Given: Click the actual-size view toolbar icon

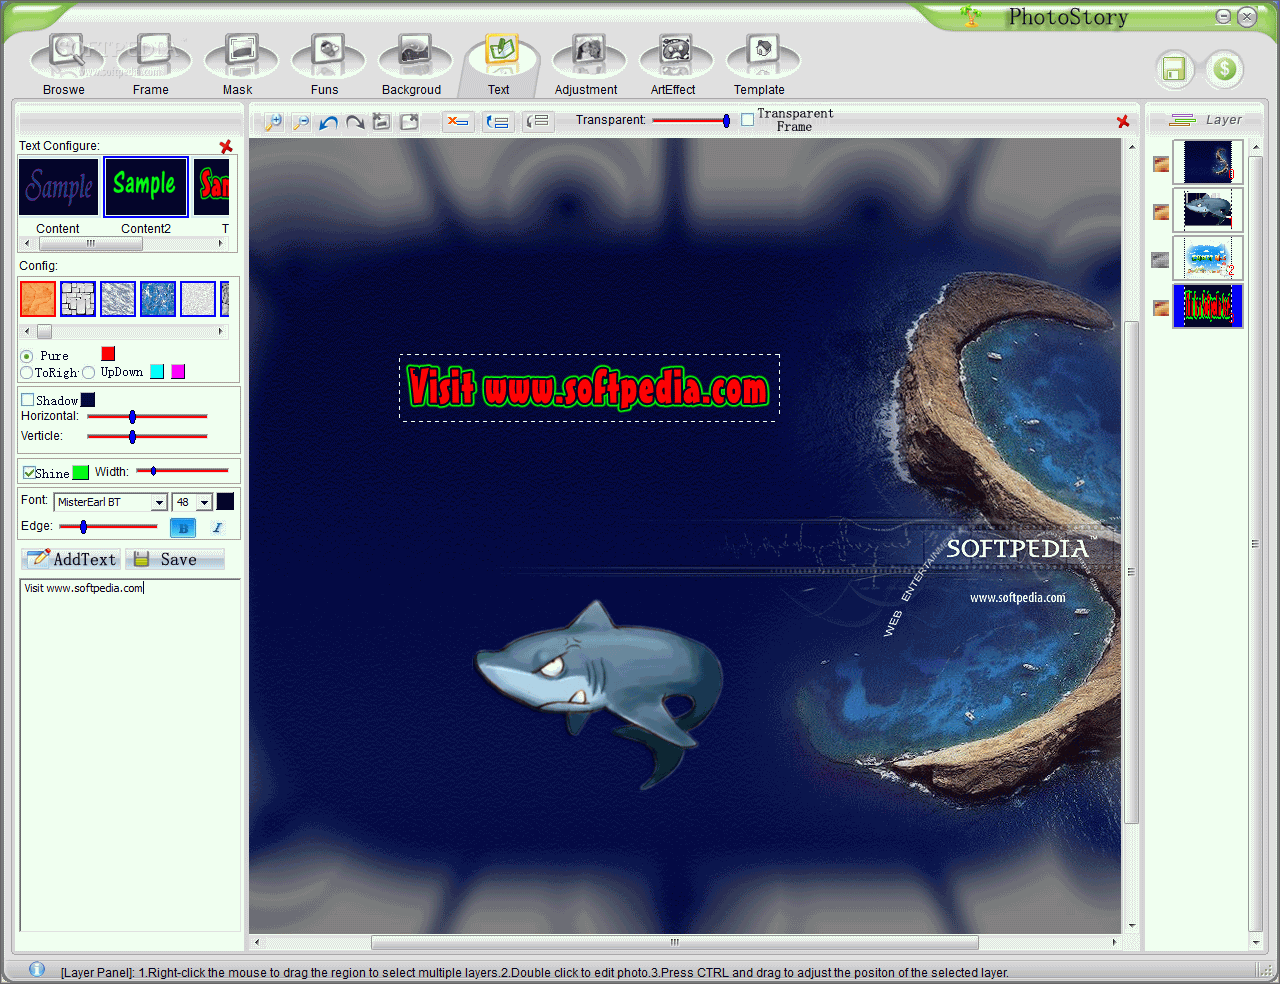Looking at the screenshot, I should coord(409,122).
